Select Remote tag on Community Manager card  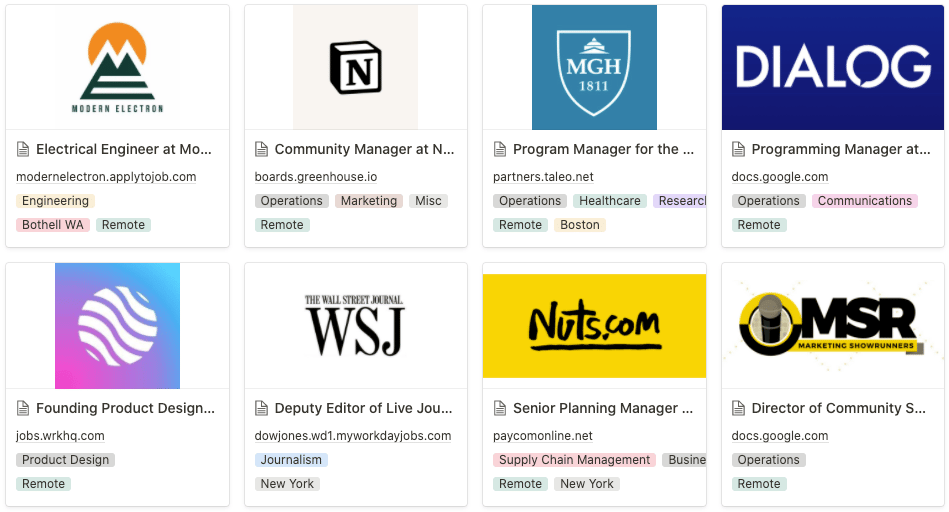281,225
